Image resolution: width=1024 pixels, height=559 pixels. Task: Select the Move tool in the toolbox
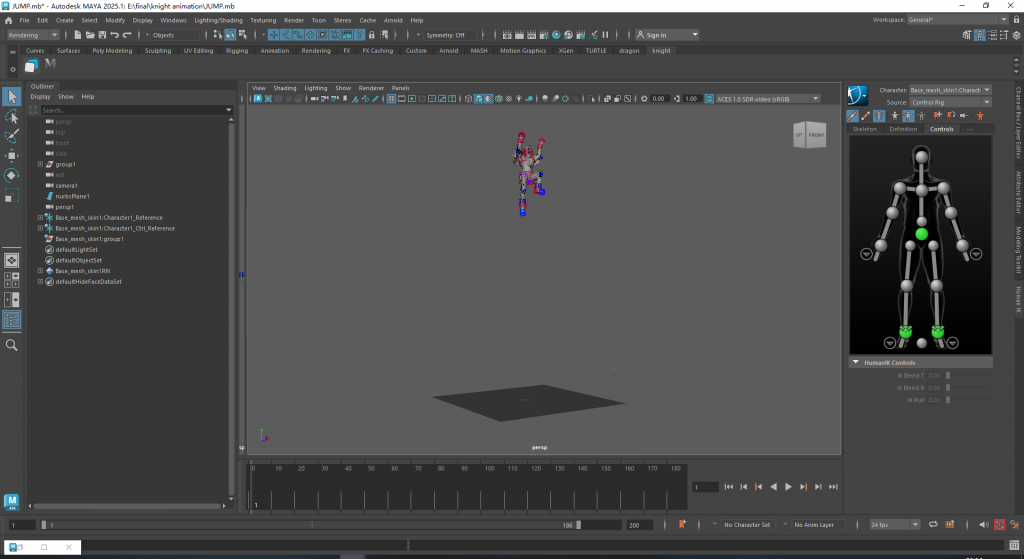12,155
